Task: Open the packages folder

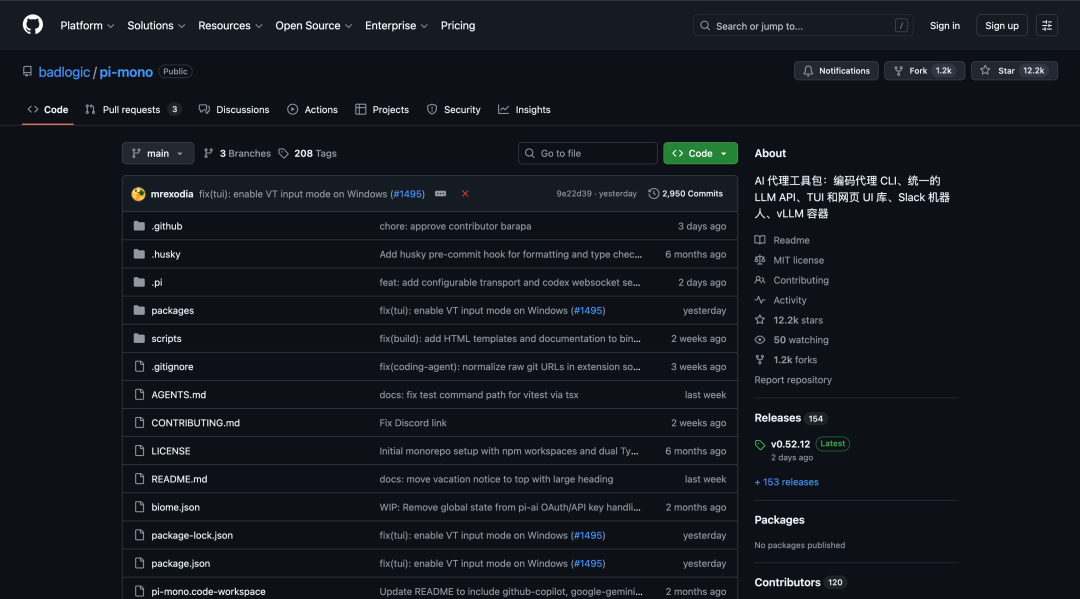Action: pyautogui.click(x=173, y=311)
